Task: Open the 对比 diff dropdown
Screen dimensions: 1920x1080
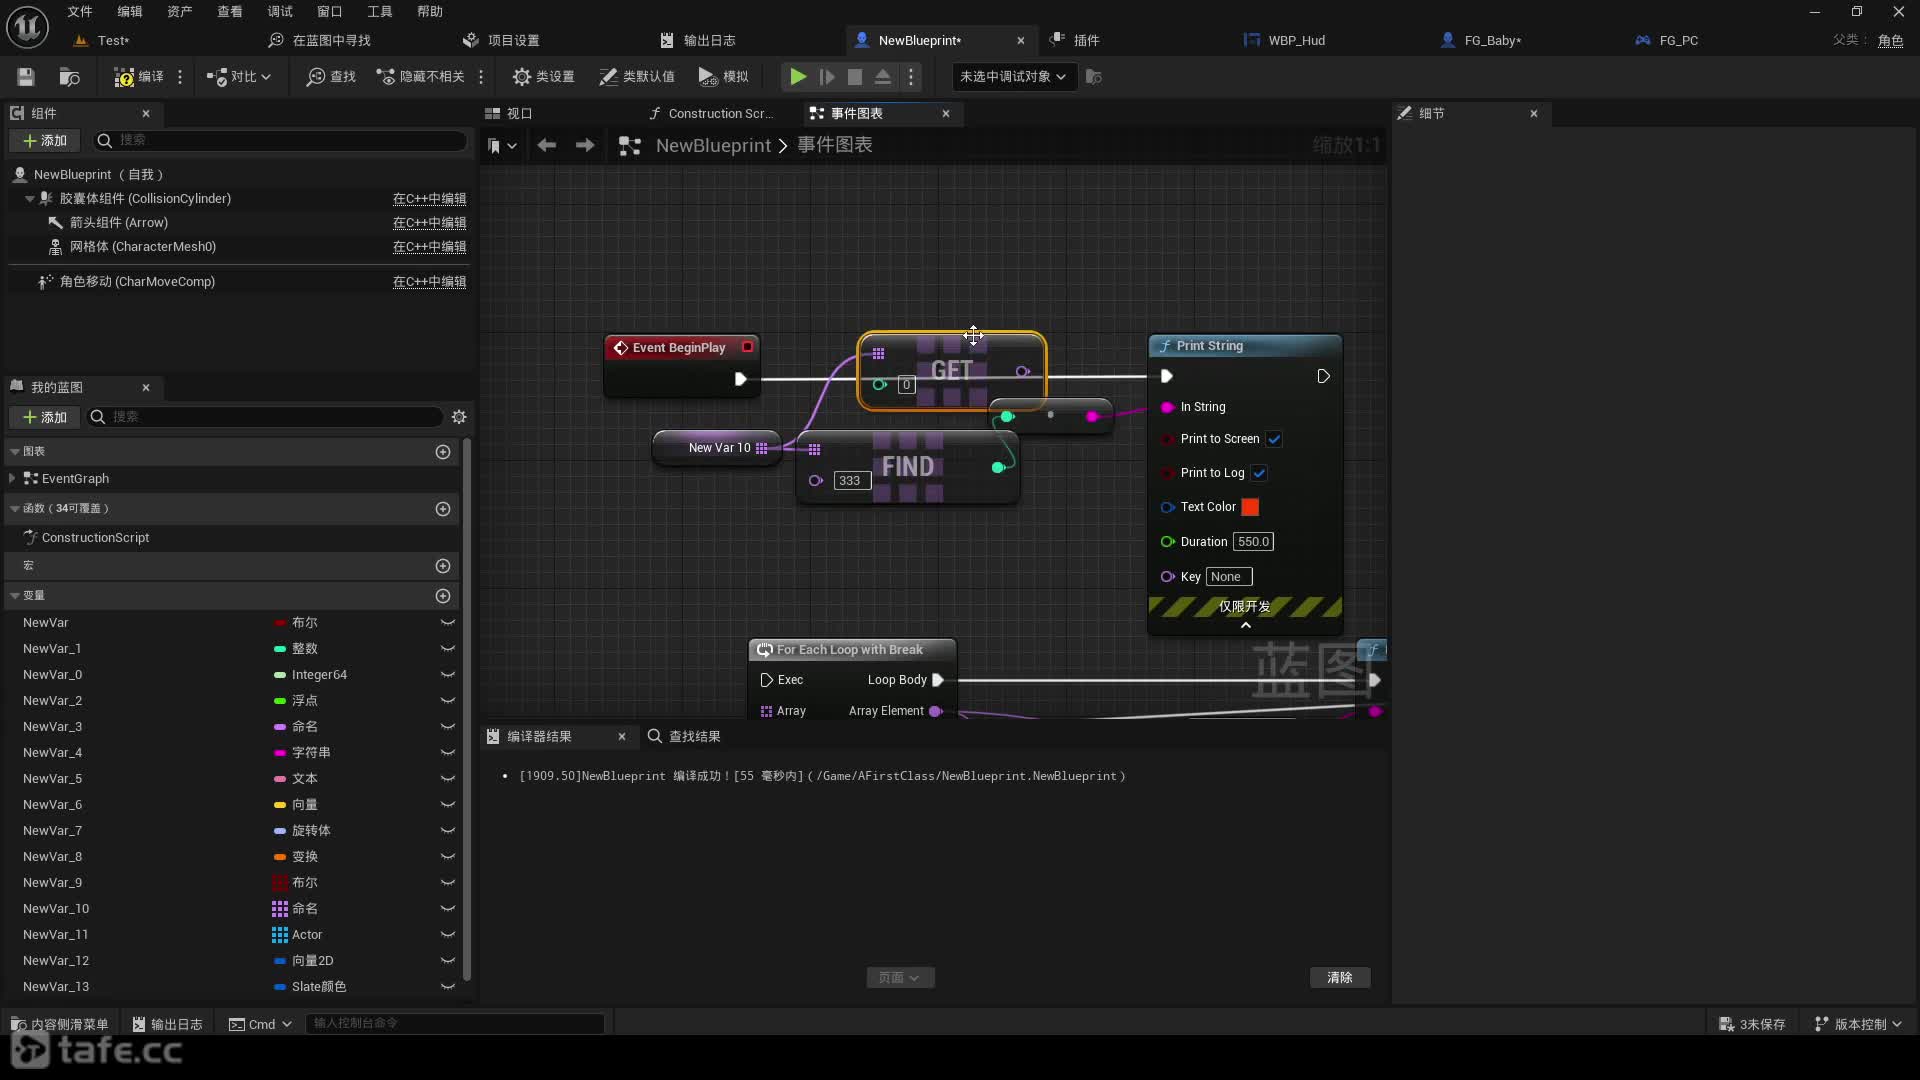Action: [x=239, y=77]
